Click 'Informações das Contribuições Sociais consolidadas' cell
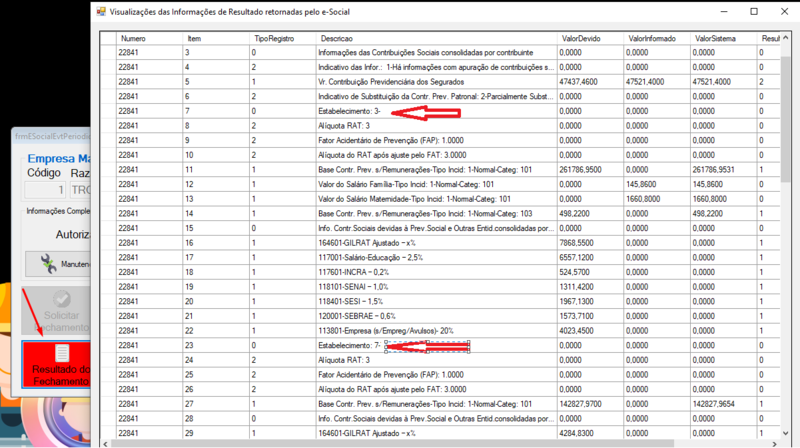Image resolution: width=800 pixels, height=448 pixels. click(x=436, y=53)
